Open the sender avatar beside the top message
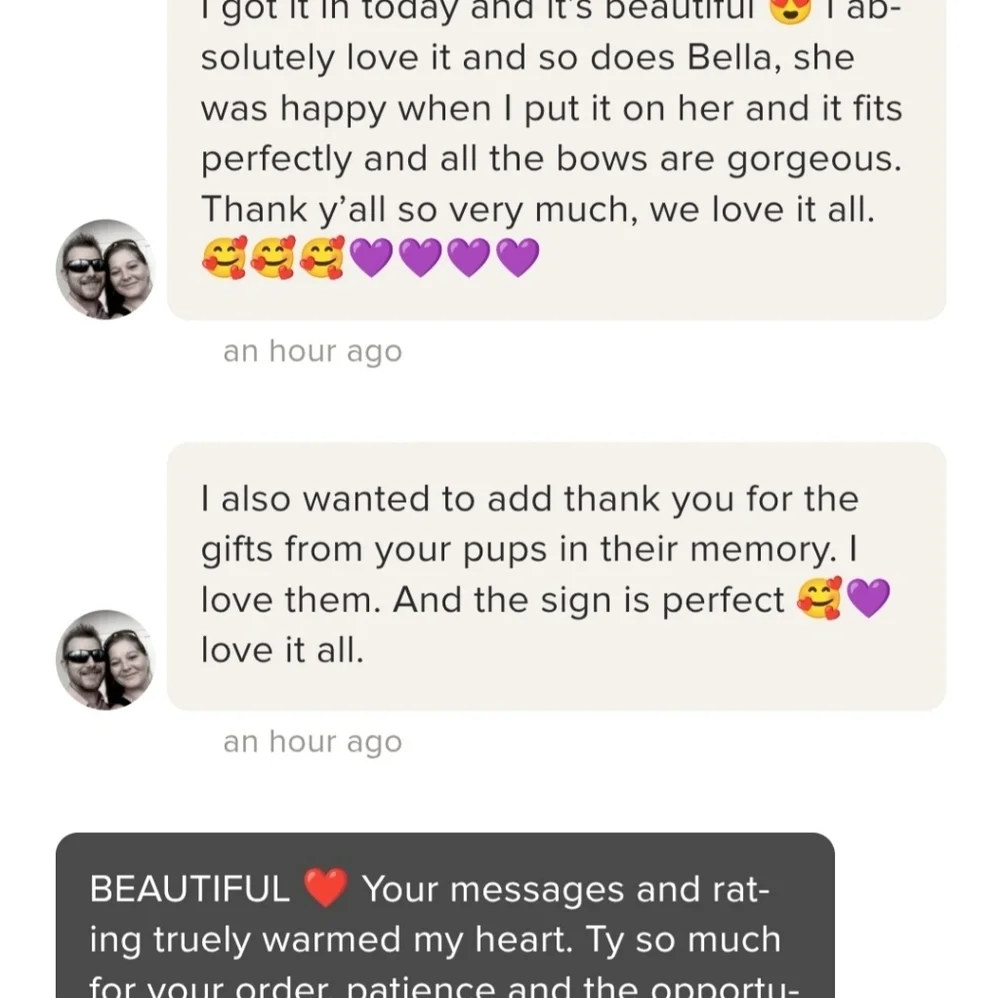The image size is (1000, 998). coord(106,270)
